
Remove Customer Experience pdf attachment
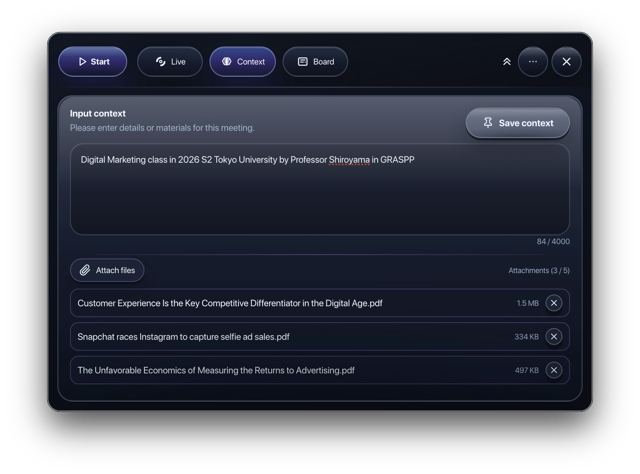click(554, 303)
